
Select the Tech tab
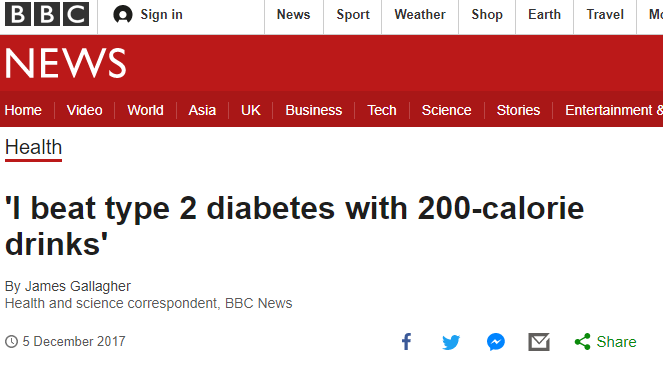(381, 110)
